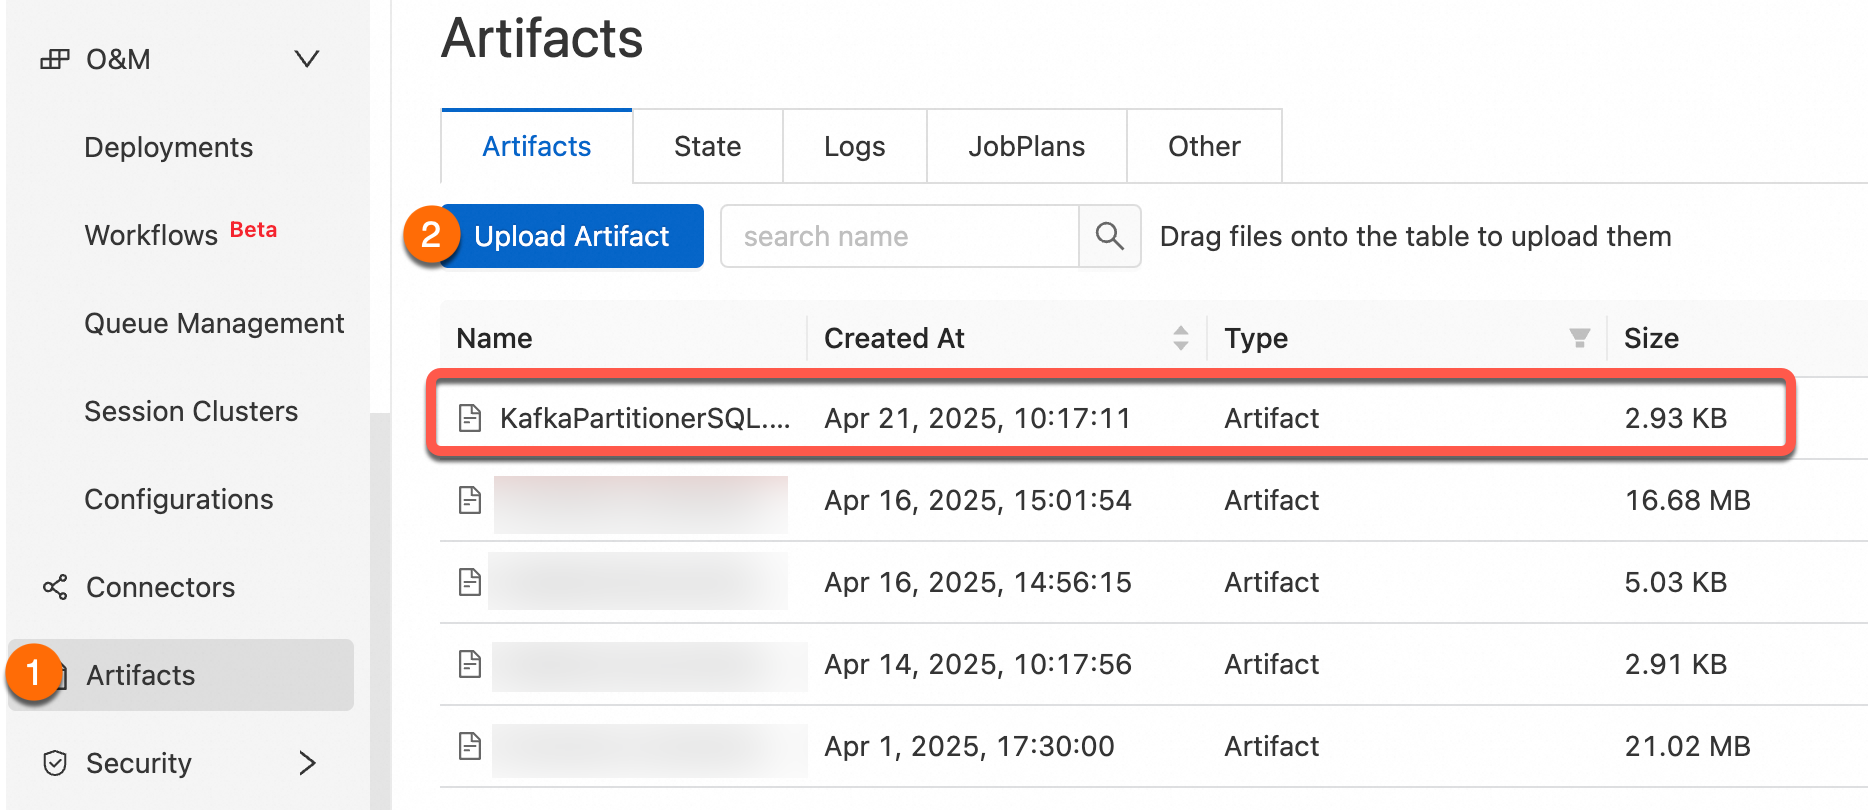Screen dimensions: 1868x810
Task: Select the Logs tab
Action: [x=854, y=147]
